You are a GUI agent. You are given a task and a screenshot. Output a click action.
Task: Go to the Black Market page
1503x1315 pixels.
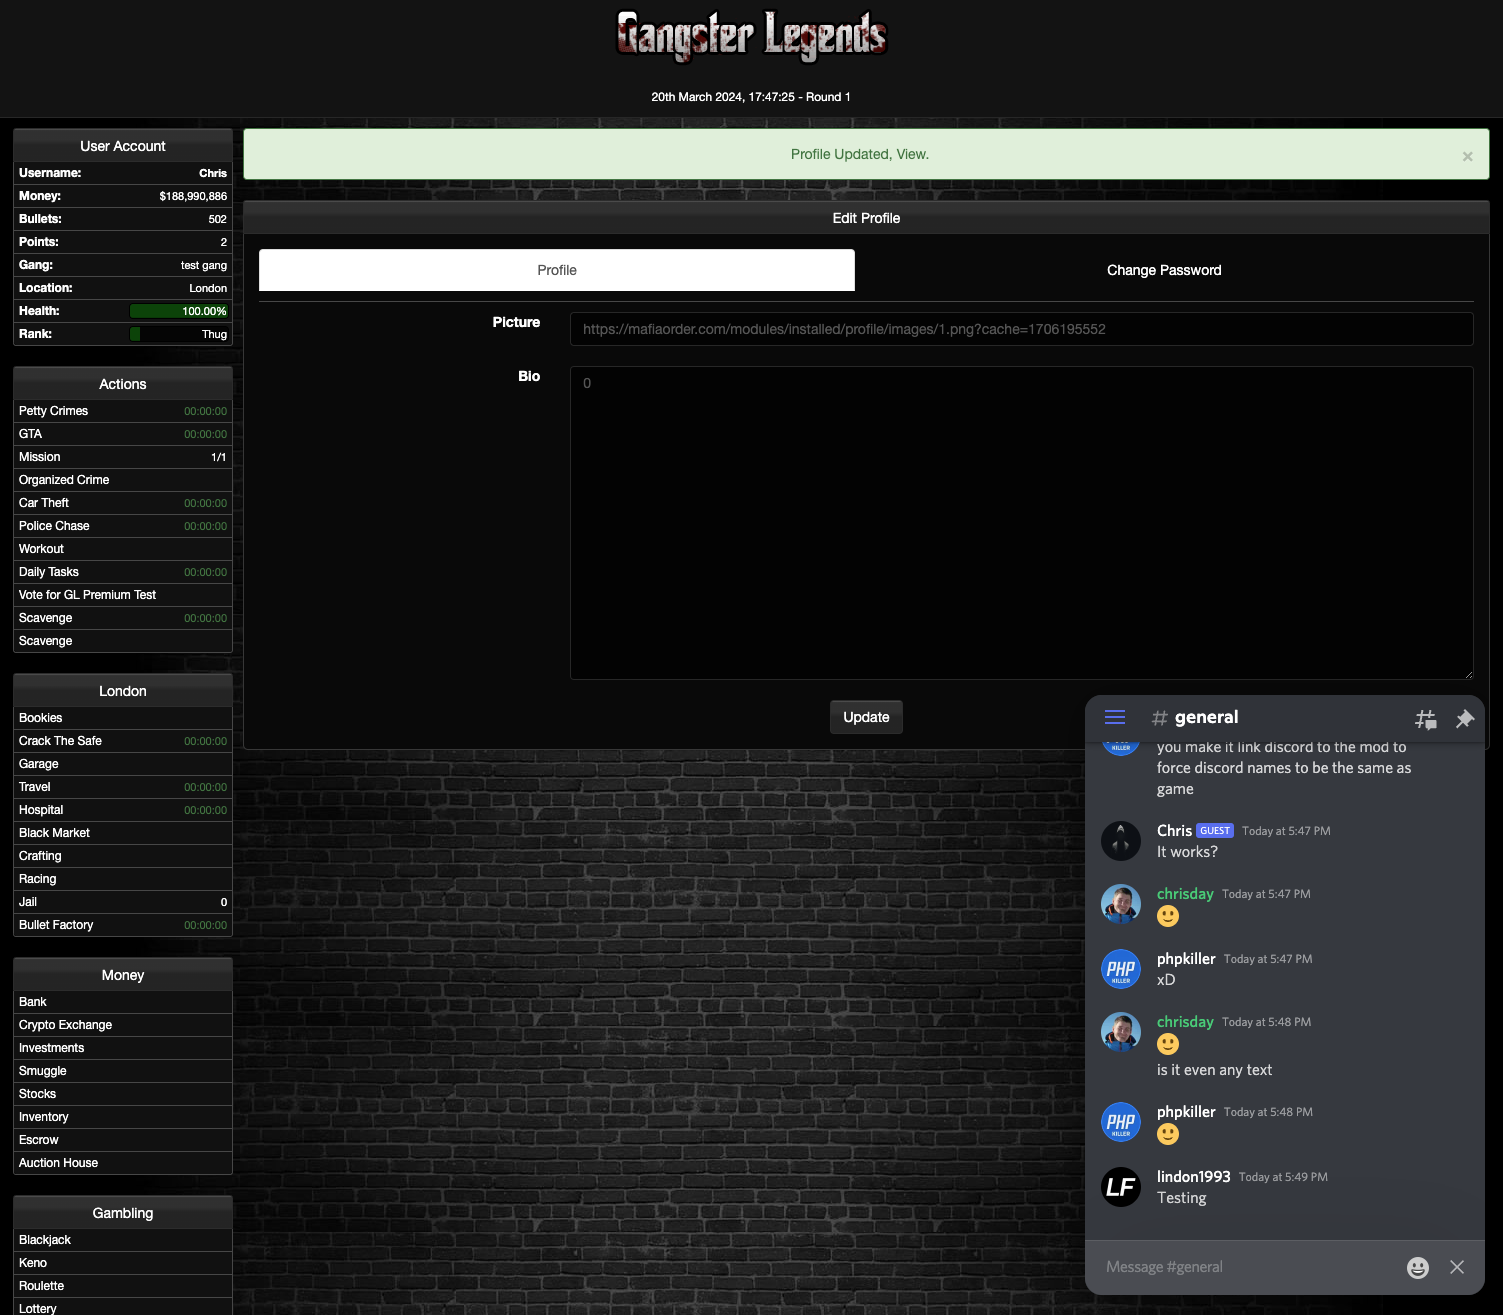click(x=55, y=833)
